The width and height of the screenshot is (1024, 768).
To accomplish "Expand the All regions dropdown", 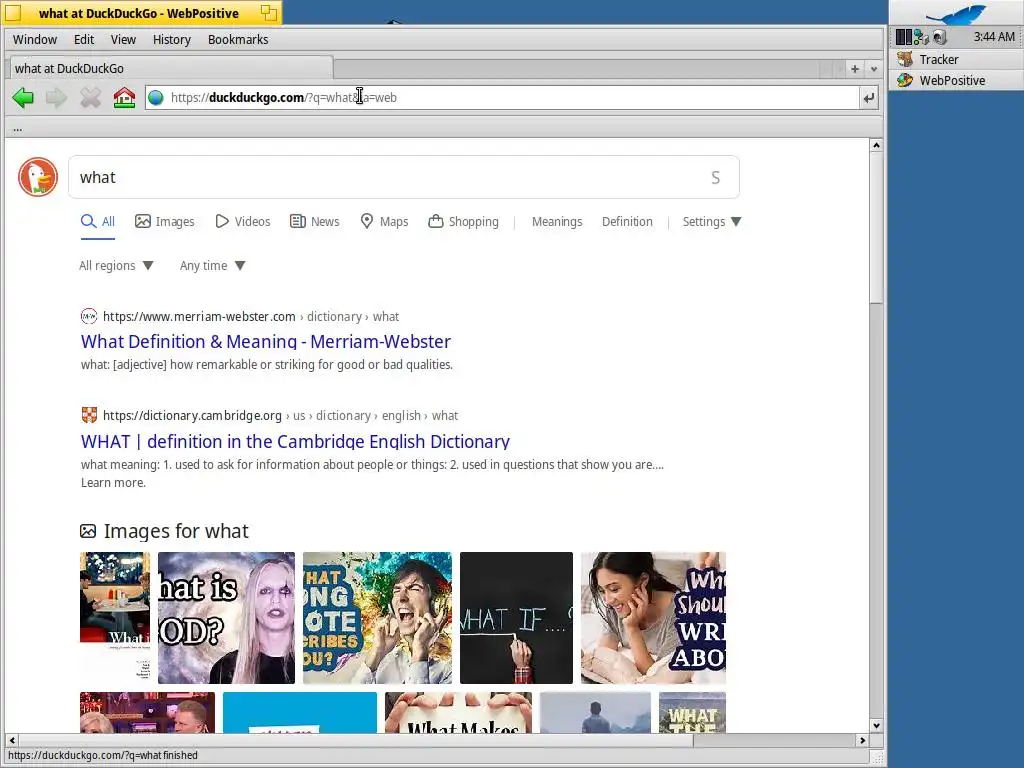I will click(x=116, y=266).
